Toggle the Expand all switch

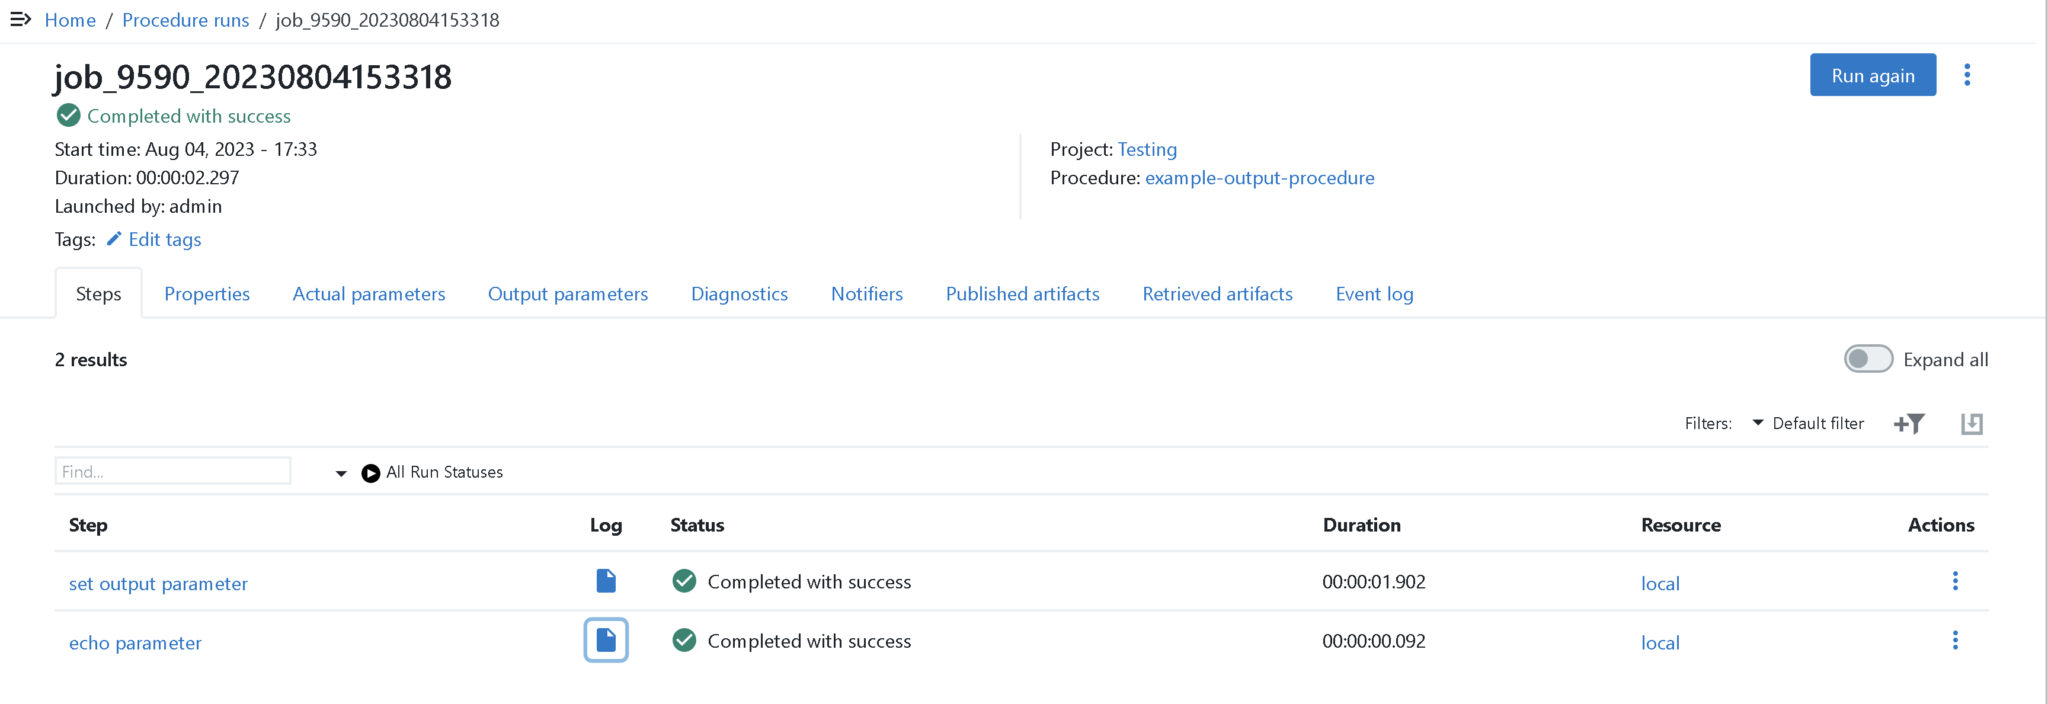click(1868, 359)
